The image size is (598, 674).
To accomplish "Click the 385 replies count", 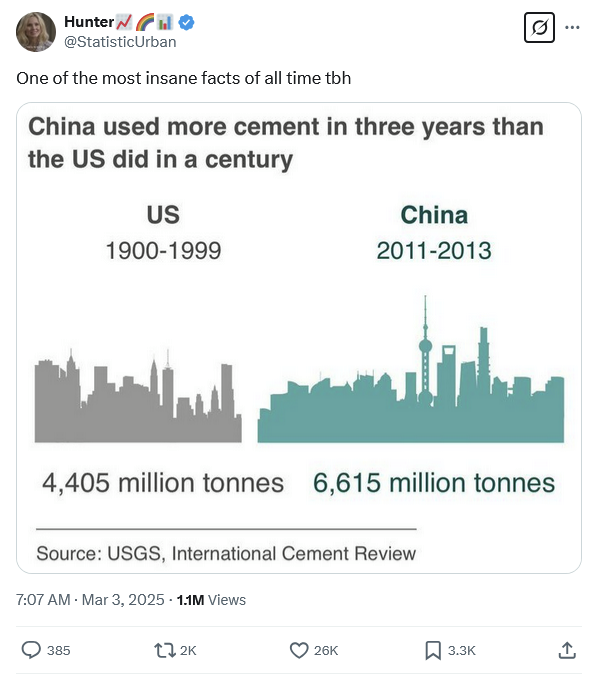I will click(x=58, y=650).
